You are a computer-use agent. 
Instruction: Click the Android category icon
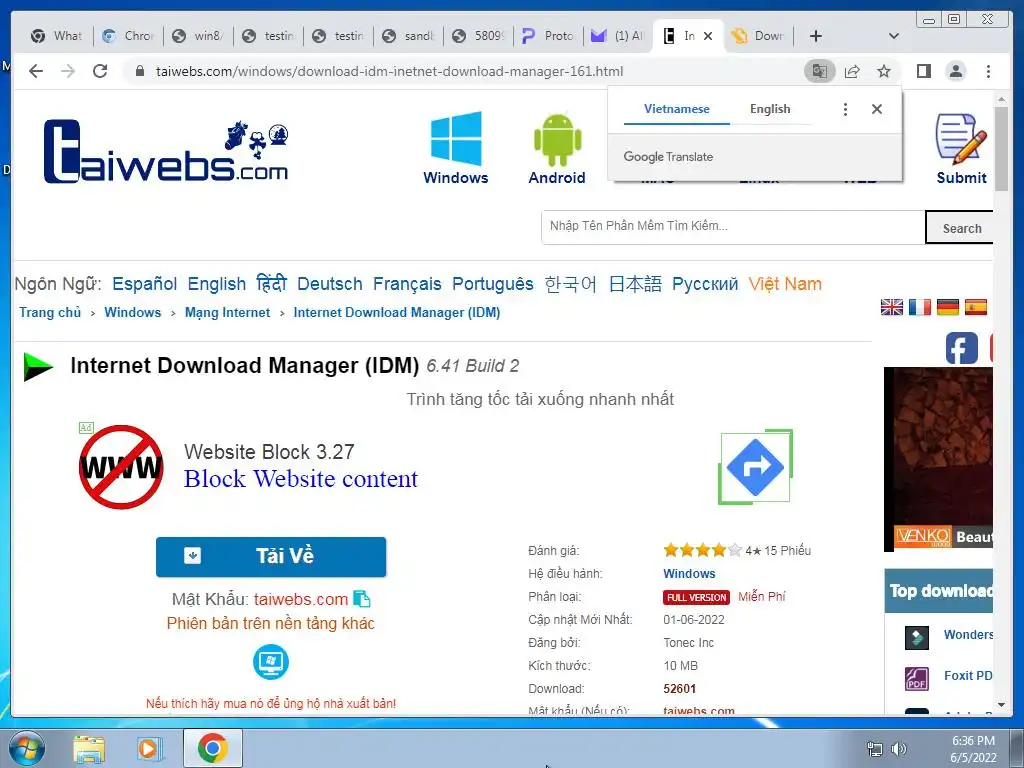tap(556, 148)
